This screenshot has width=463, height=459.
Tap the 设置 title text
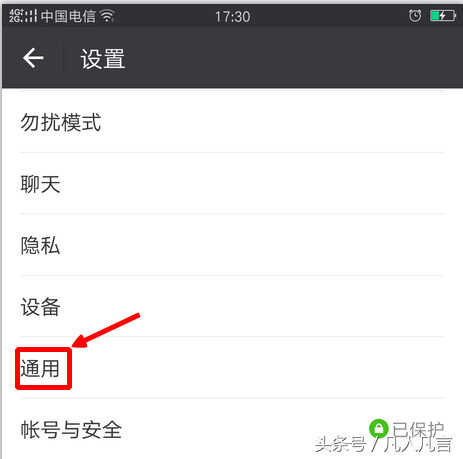103,59
